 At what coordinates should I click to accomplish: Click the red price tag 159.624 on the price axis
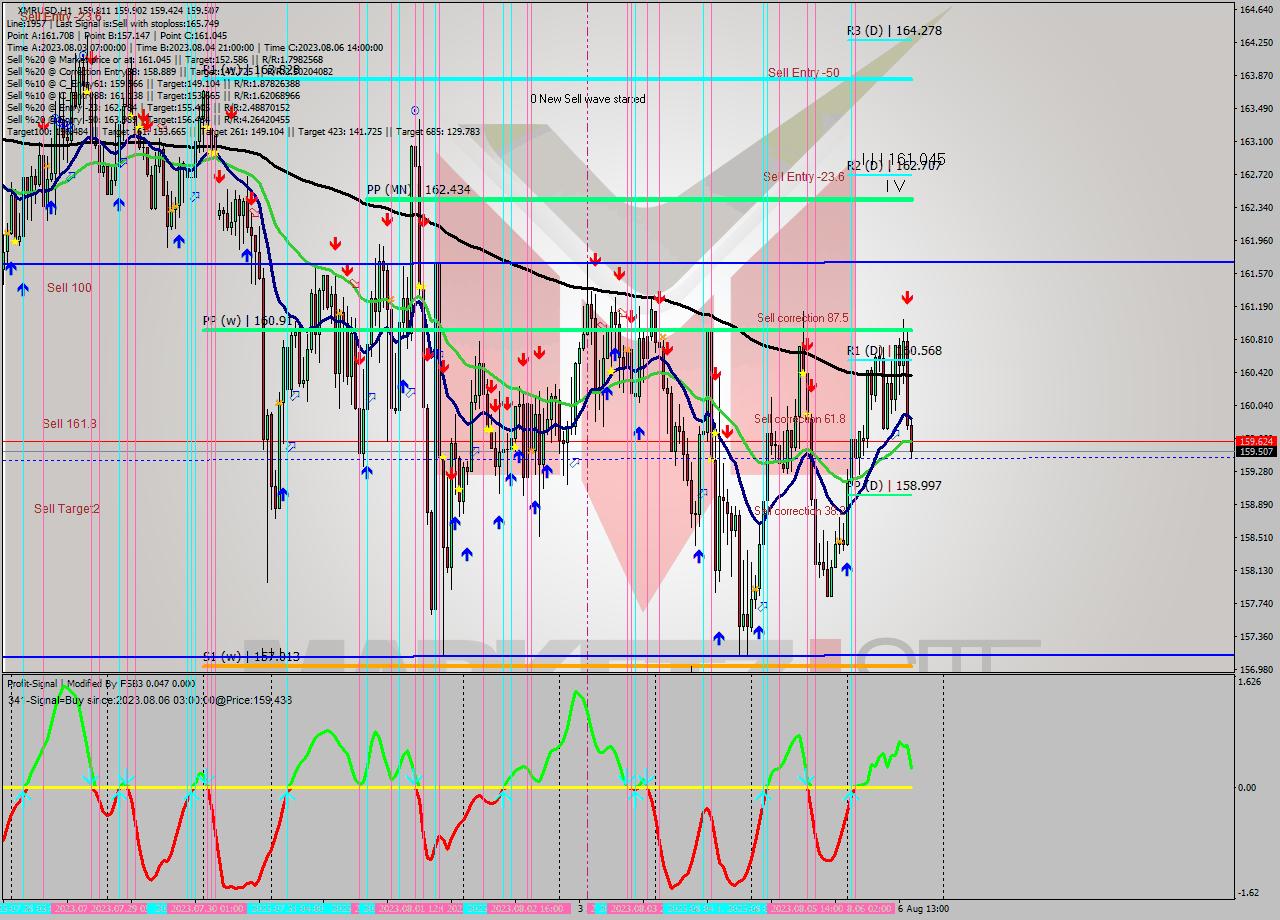tap(1255, 440)
